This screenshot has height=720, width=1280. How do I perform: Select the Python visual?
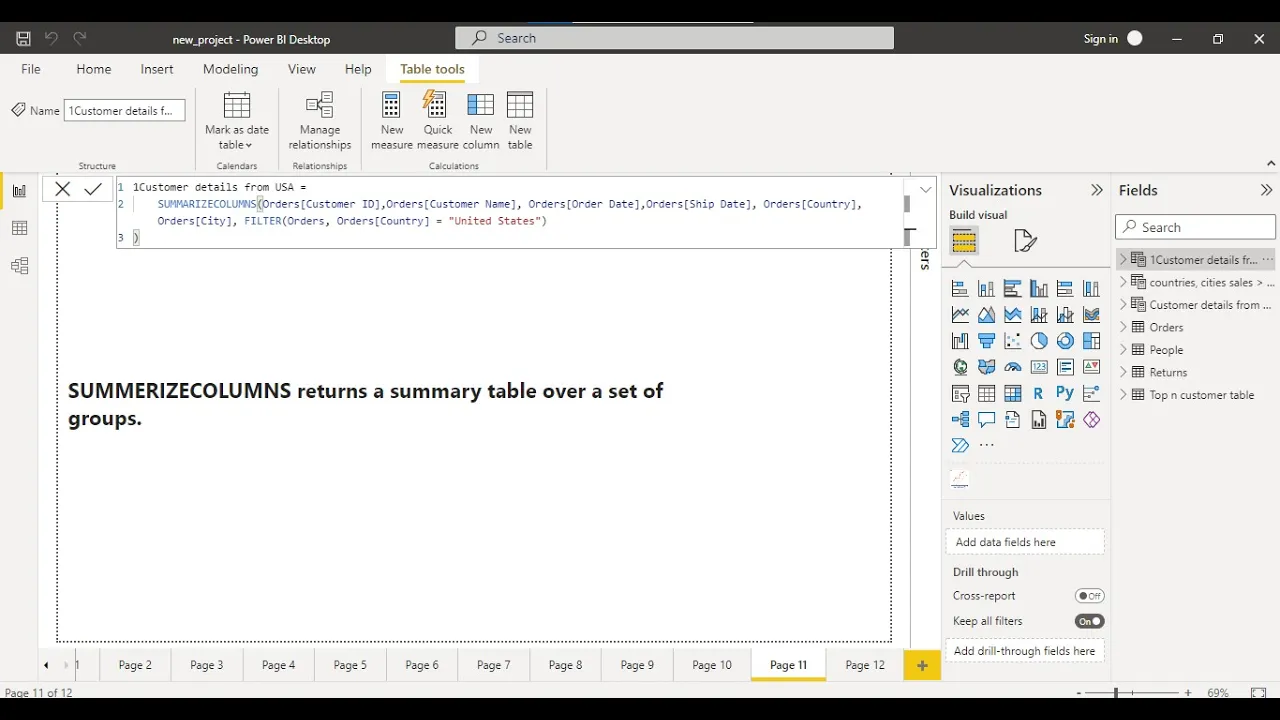coord(1065,393)
